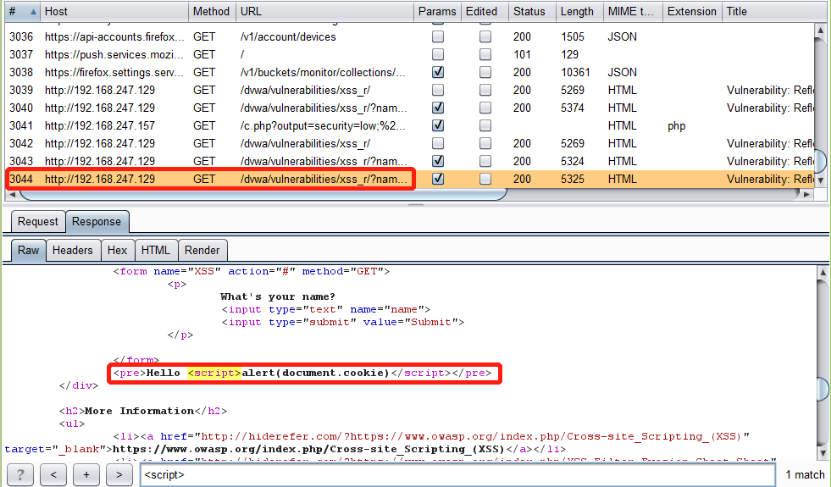Click the history table vertical scrollbar thumb
This screenshot has width=831, height=487.
[x=820, y=161]
